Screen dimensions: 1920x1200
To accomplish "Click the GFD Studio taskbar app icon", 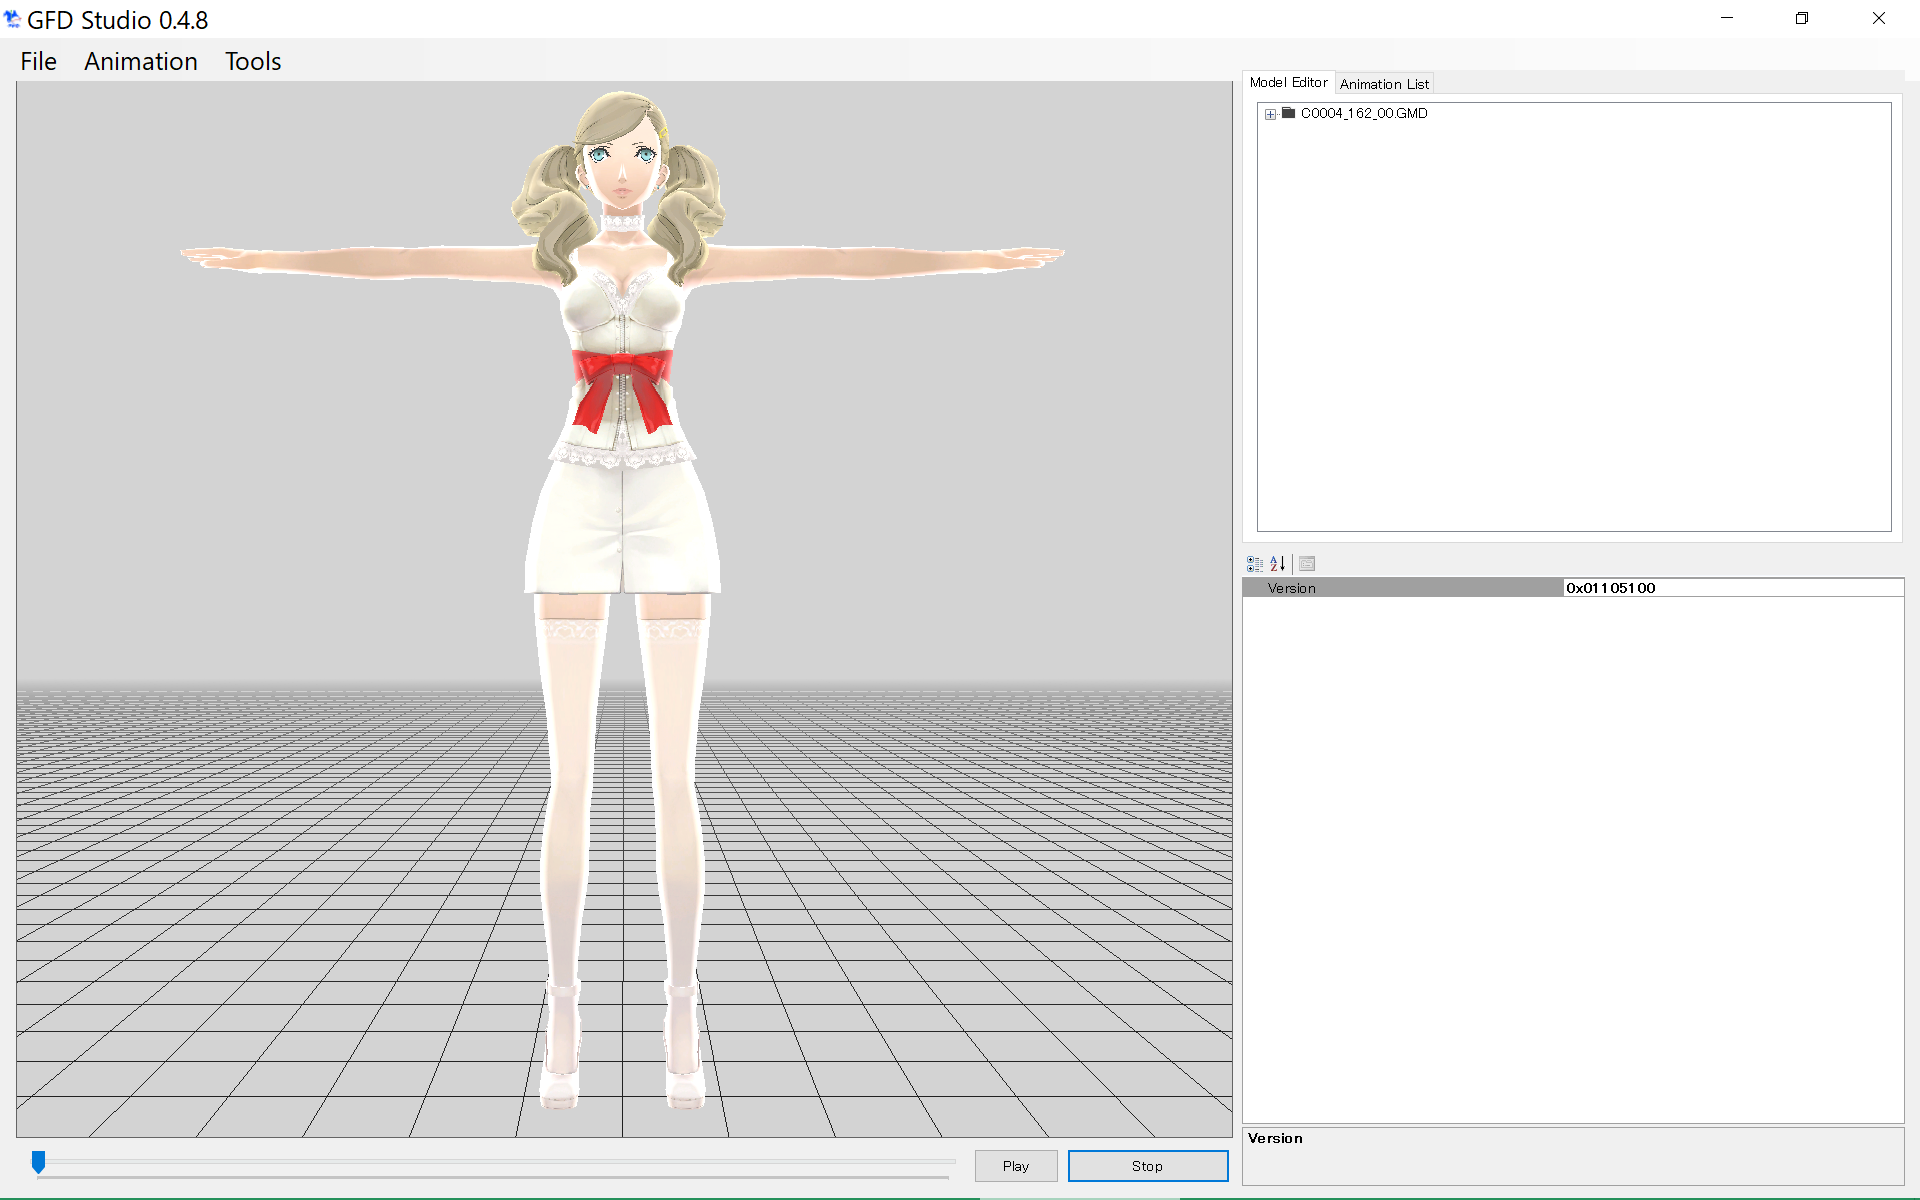I will pyautogui.click(x=17, y=18).
